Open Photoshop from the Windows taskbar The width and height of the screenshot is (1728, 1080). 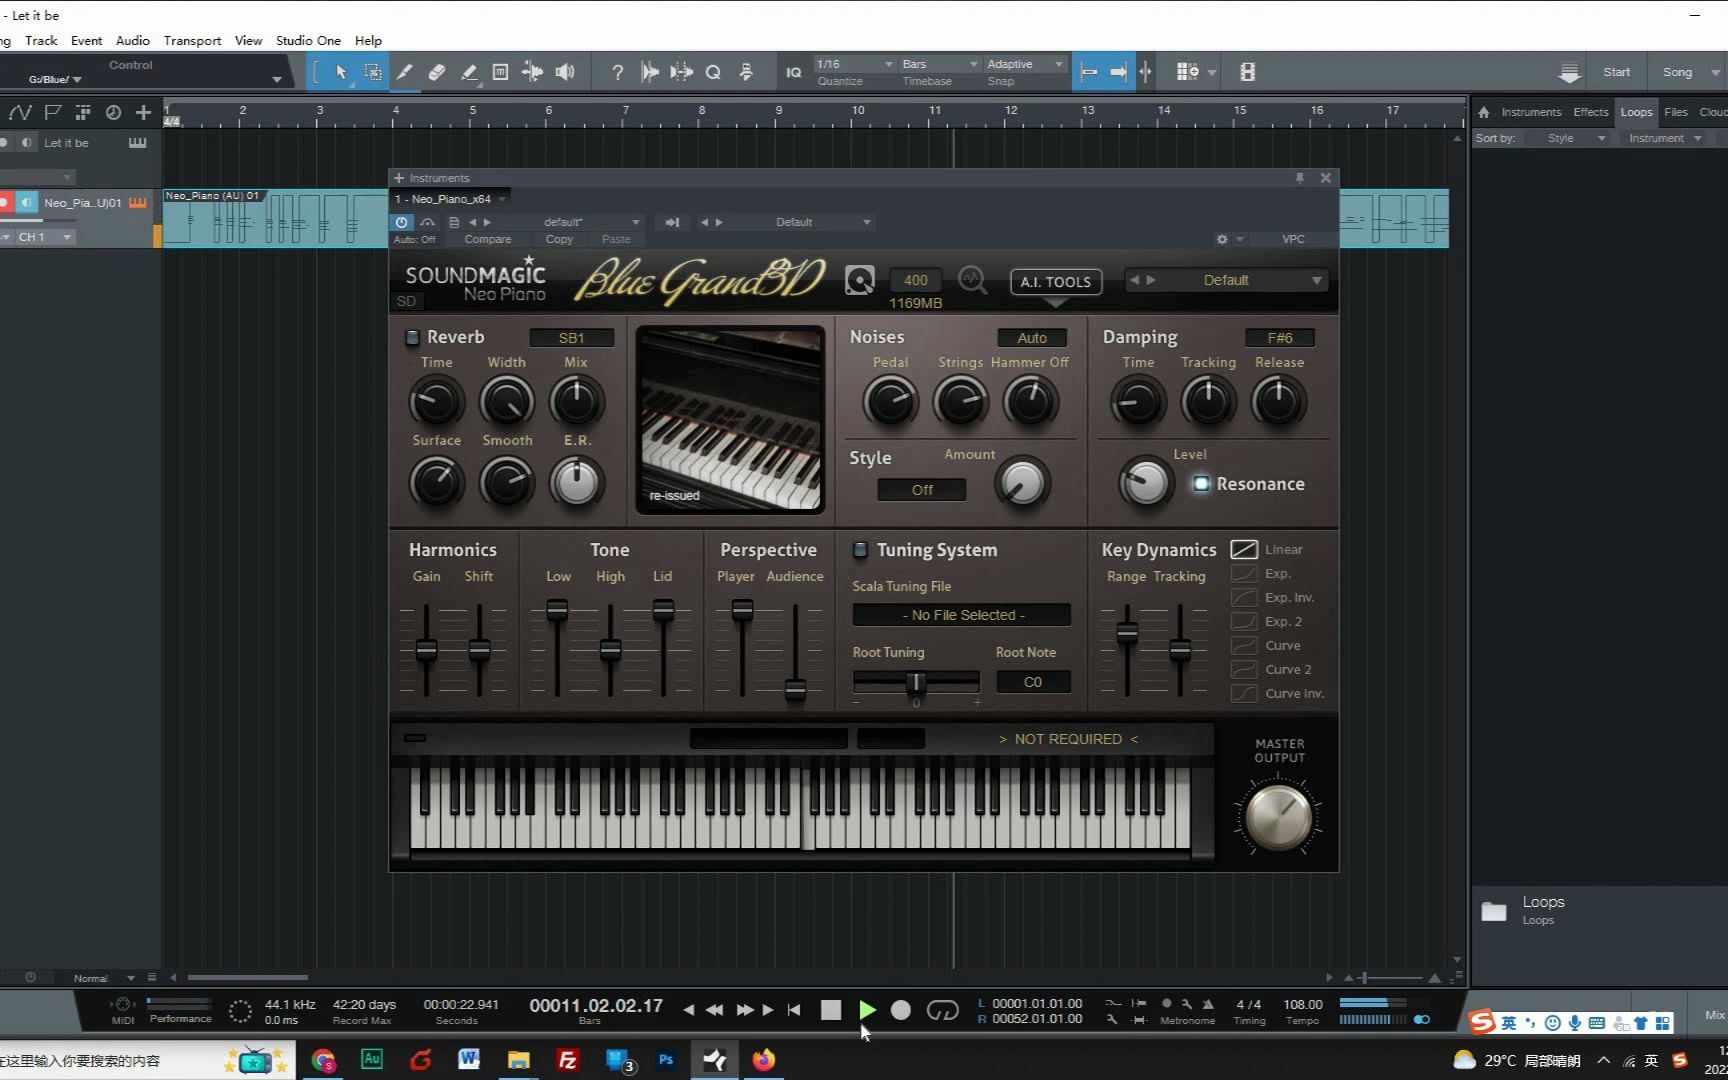(x=666, y=1059)
